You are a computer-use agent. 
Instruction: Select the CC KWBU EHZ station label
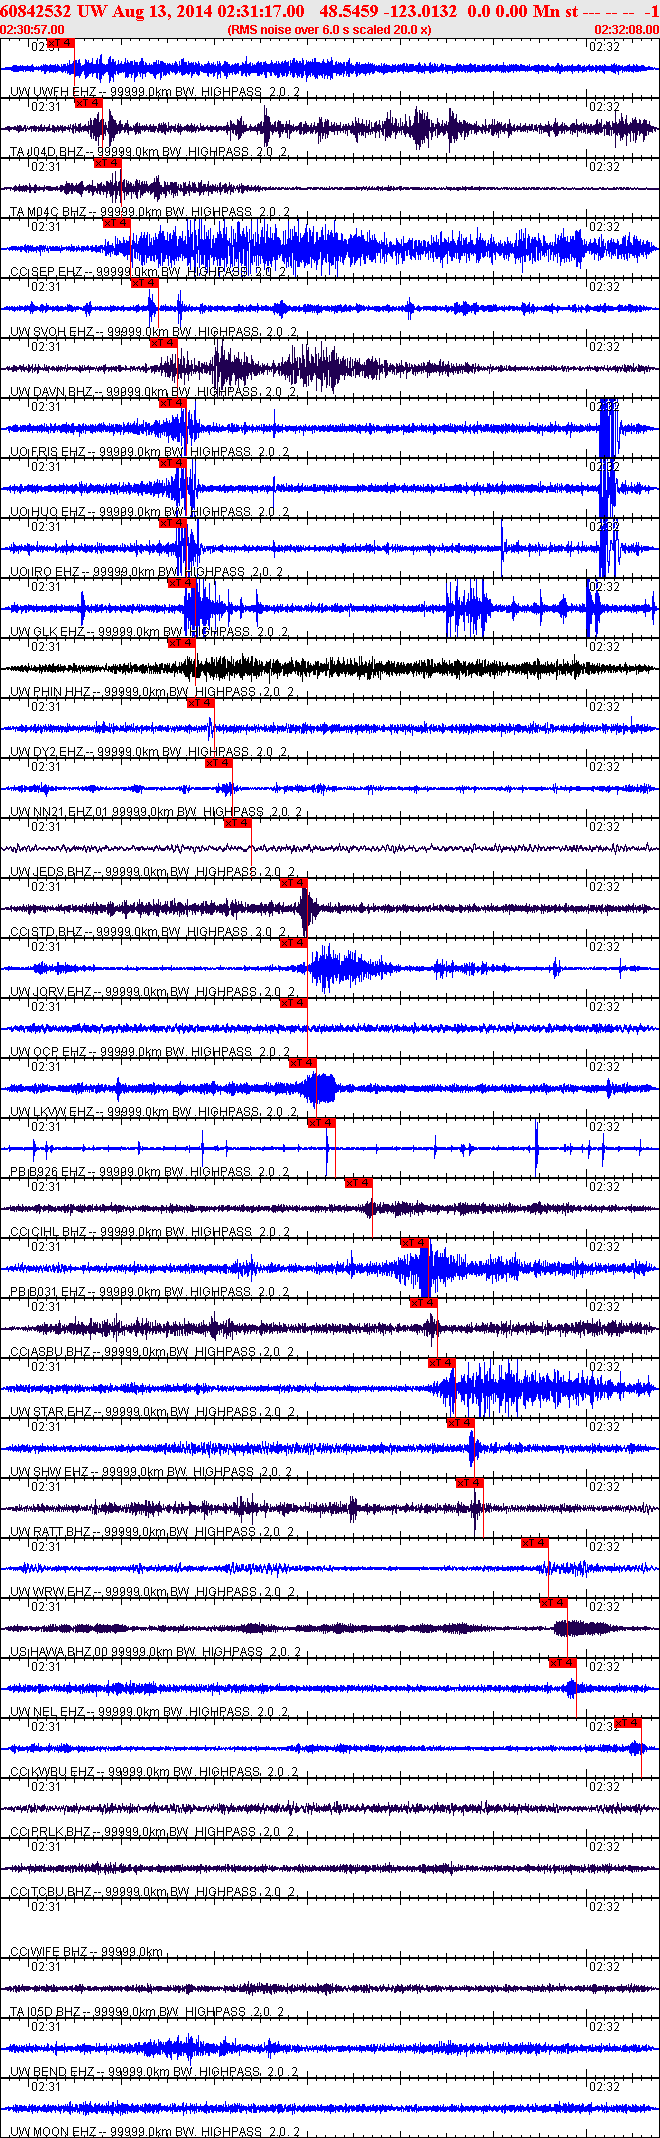(x=154, y=1772)
